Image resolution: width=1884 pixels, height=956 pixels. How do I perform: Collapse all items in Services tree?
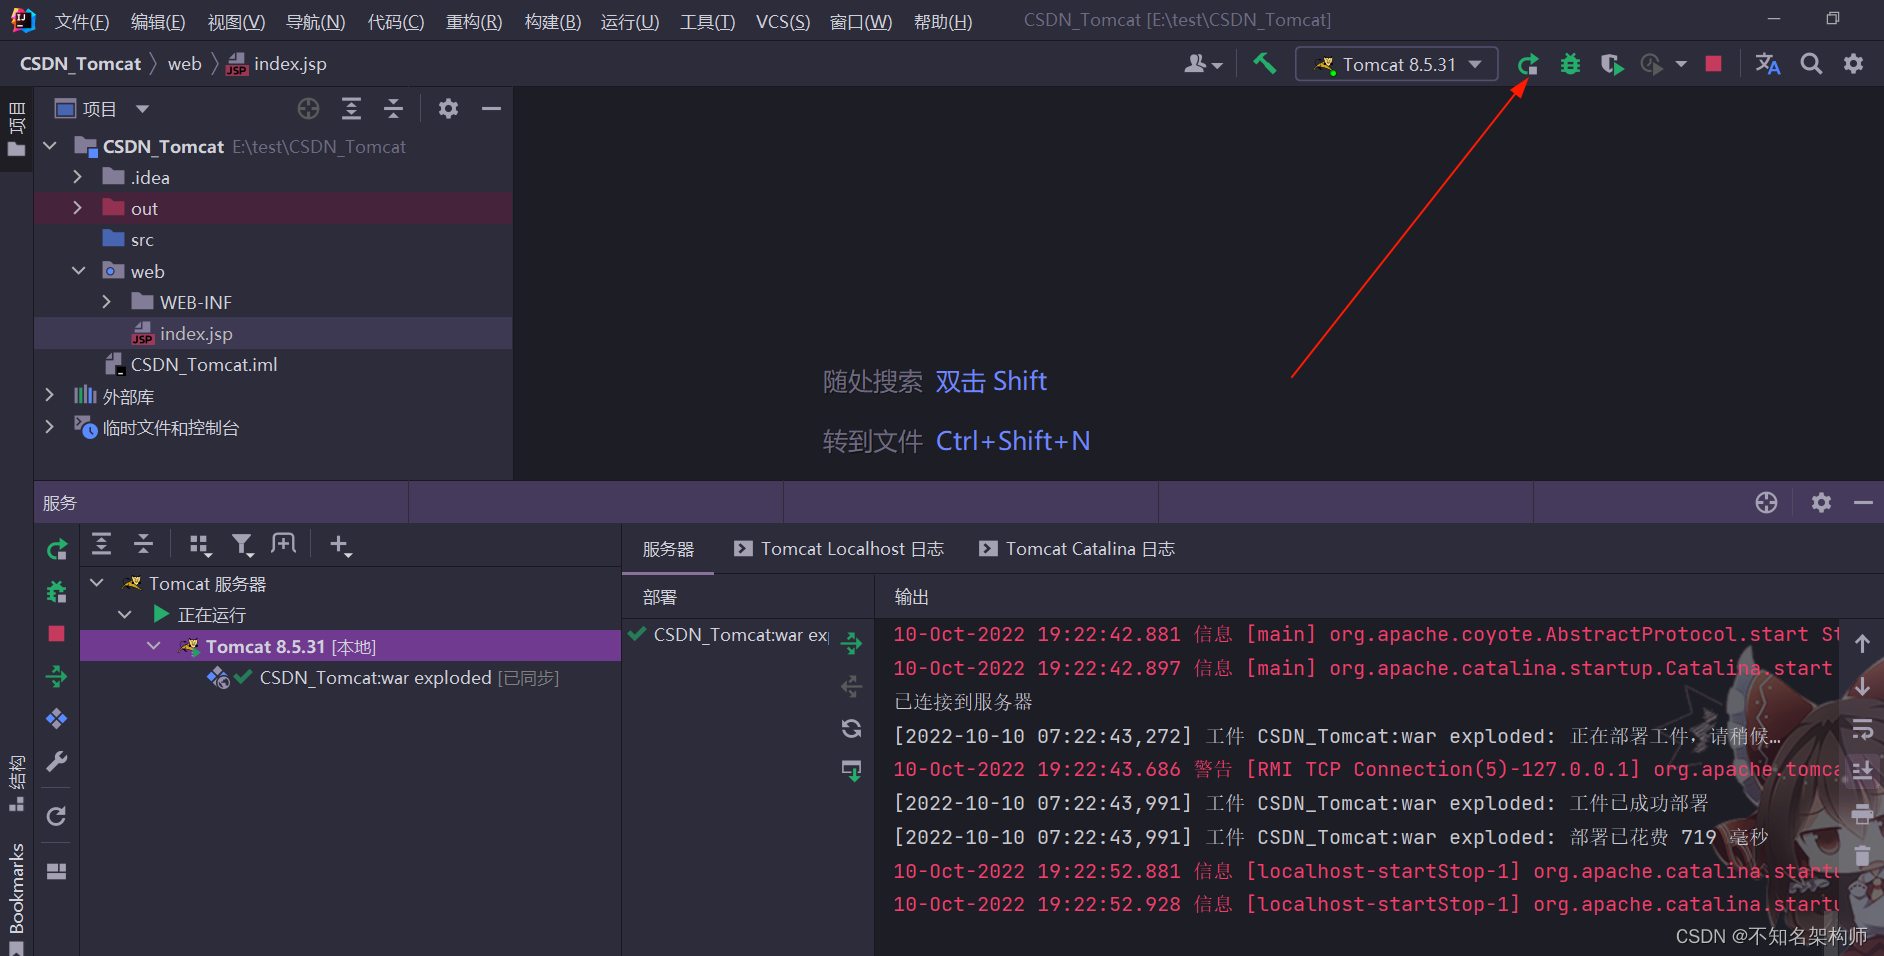(143, 544)
